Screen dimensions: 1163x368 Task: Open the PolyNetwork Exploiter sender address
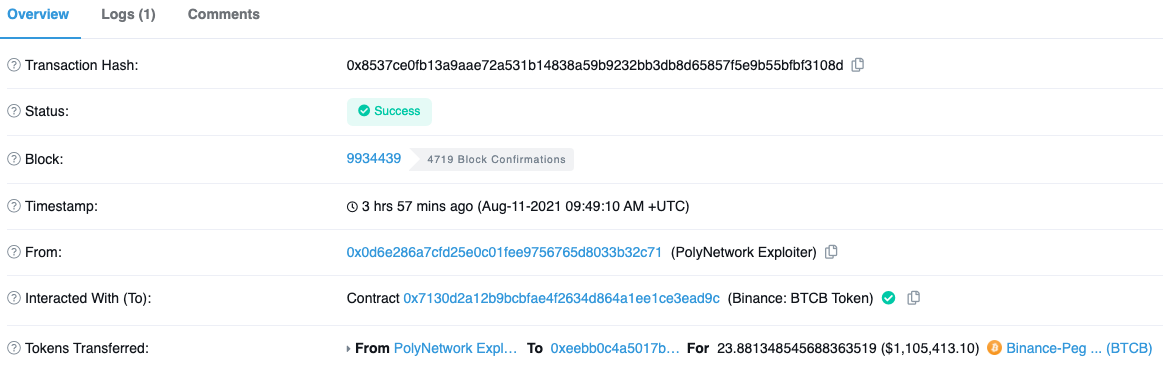[504, 252]
